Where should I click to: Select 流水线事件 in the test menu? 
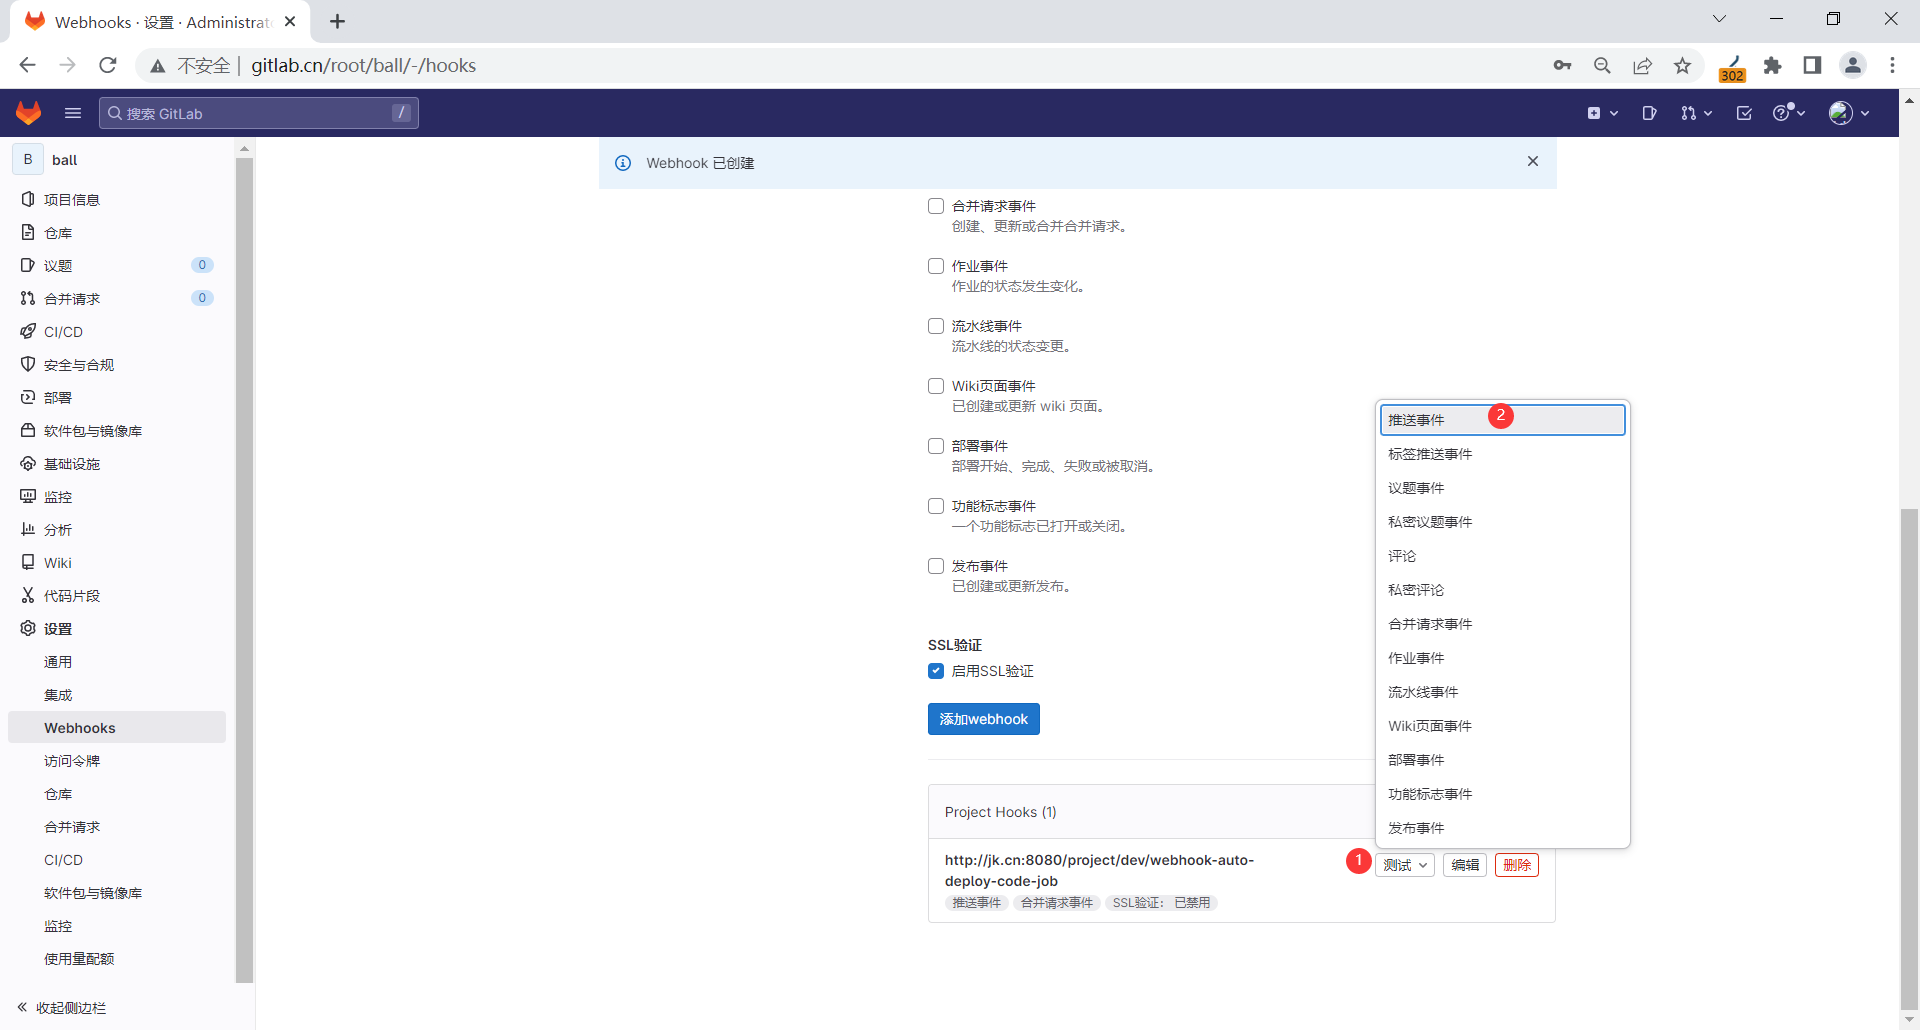(x=1503, y=692)
